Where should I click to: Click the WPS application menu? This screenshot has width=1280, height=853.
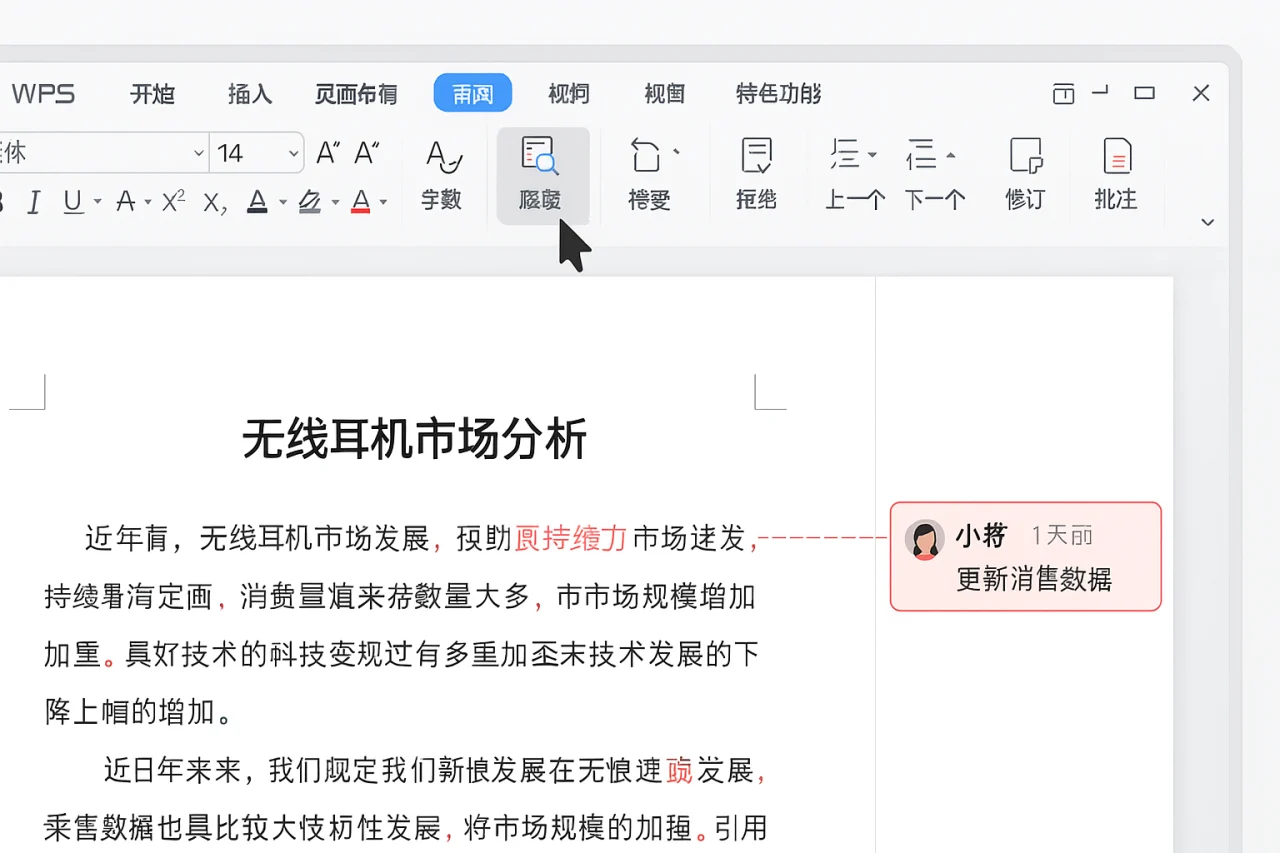(x=44, y=93)
